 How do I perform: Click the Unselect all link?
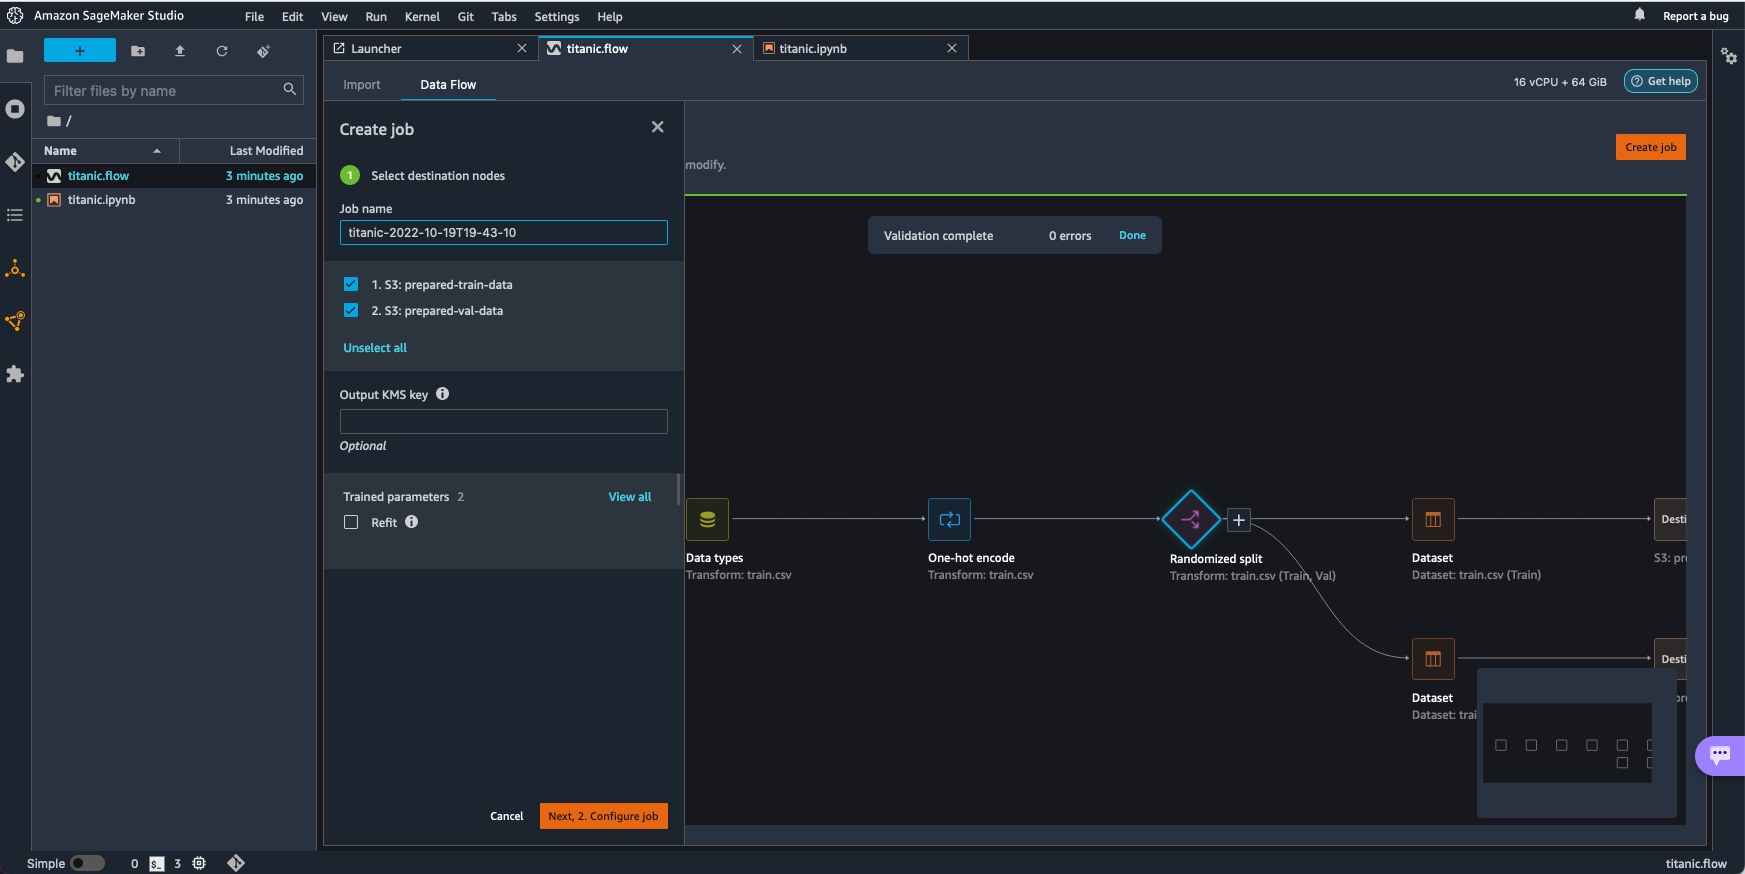(x=375, y=348)
